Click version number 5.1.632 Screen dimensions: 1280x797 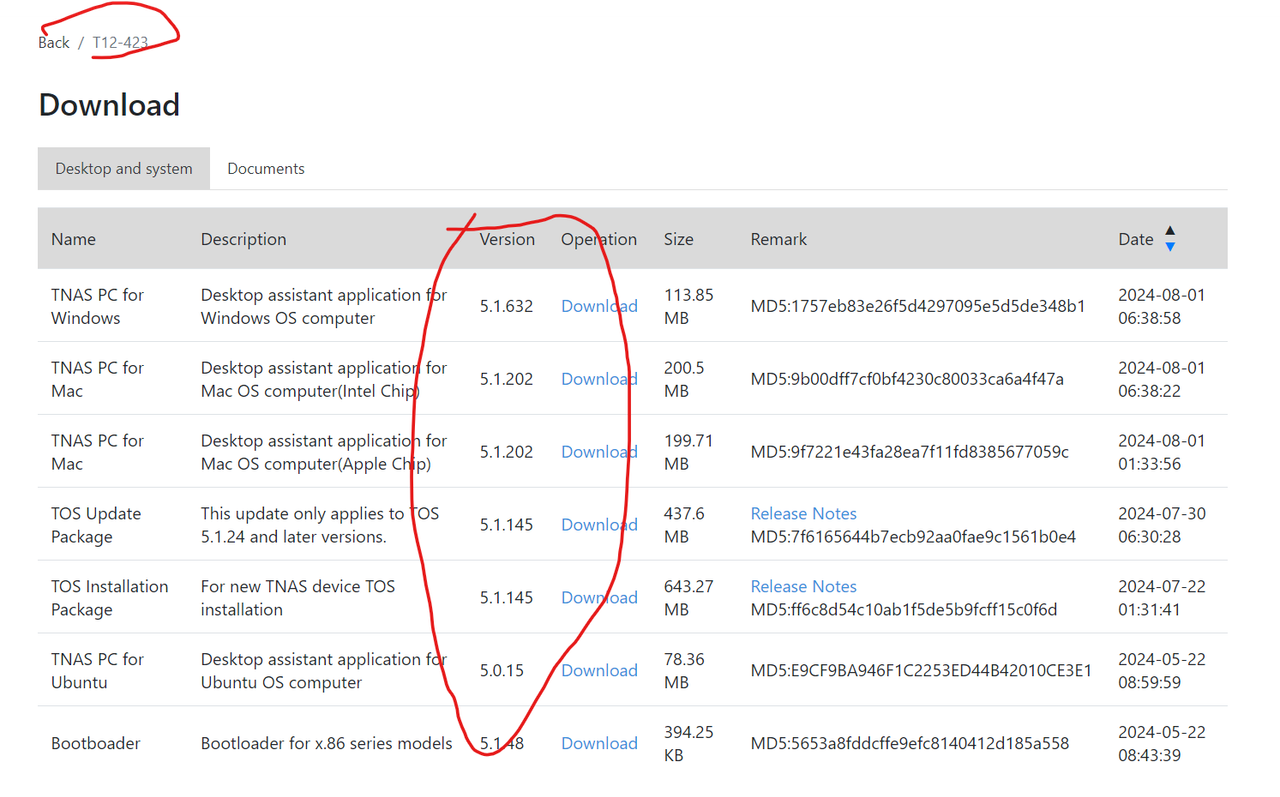point(506,306)
